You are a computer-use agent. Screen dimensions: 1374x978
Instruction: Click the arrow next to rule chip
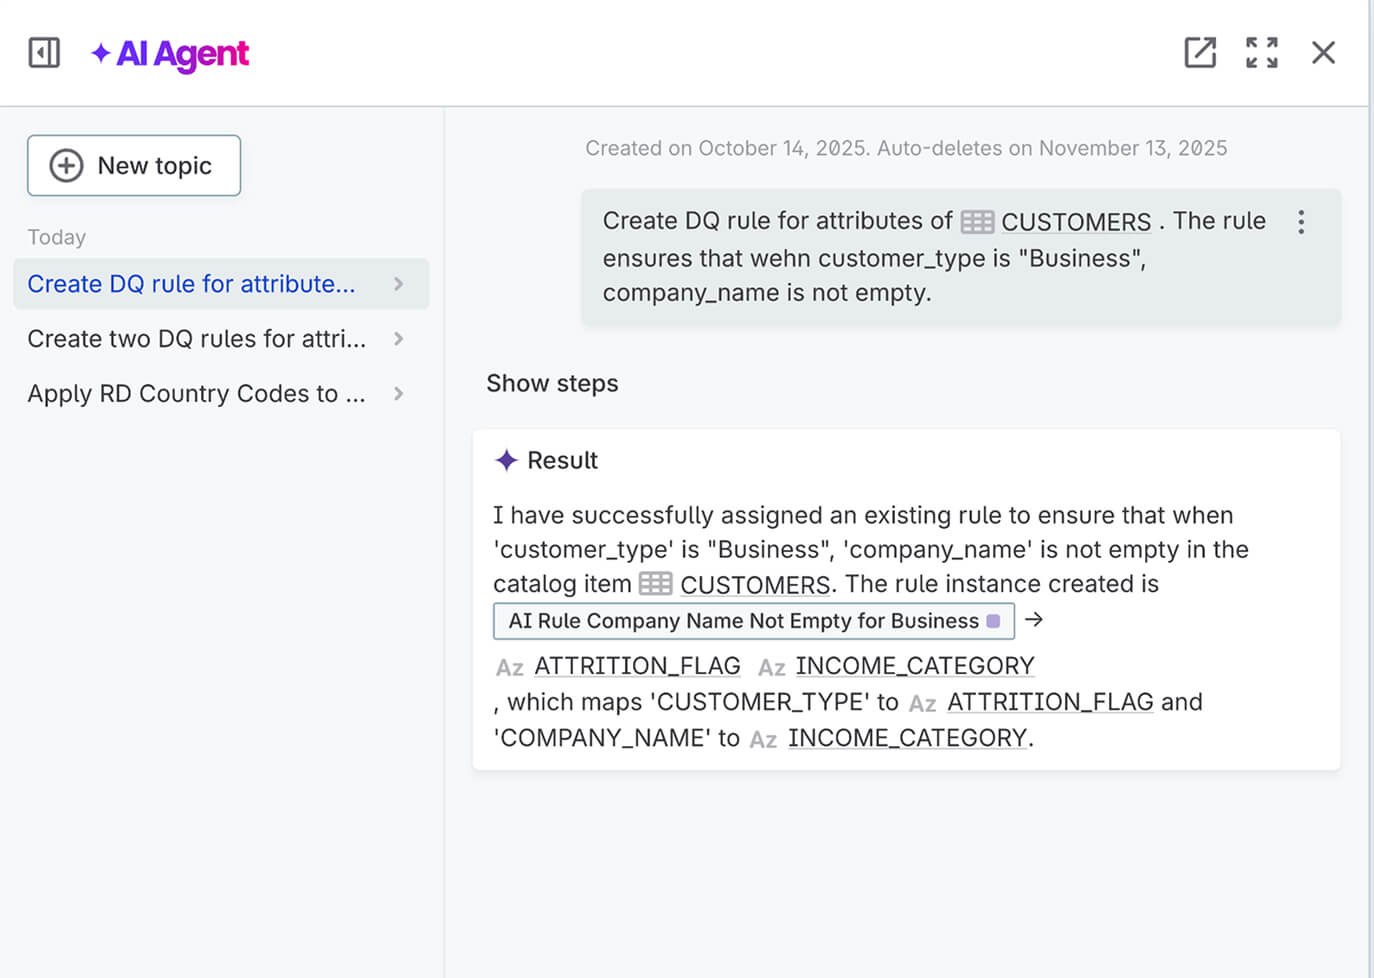(x=1034, y=620)
